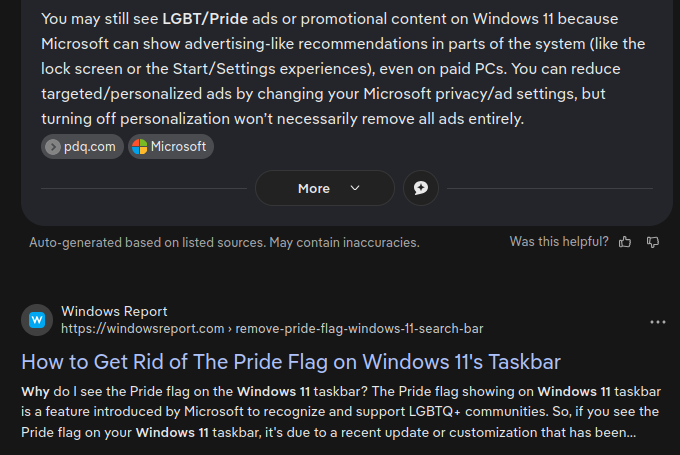Screen dimensions: 680x455
Task: Click the auto-generated disclaimer text
Action: pos(224,242)
